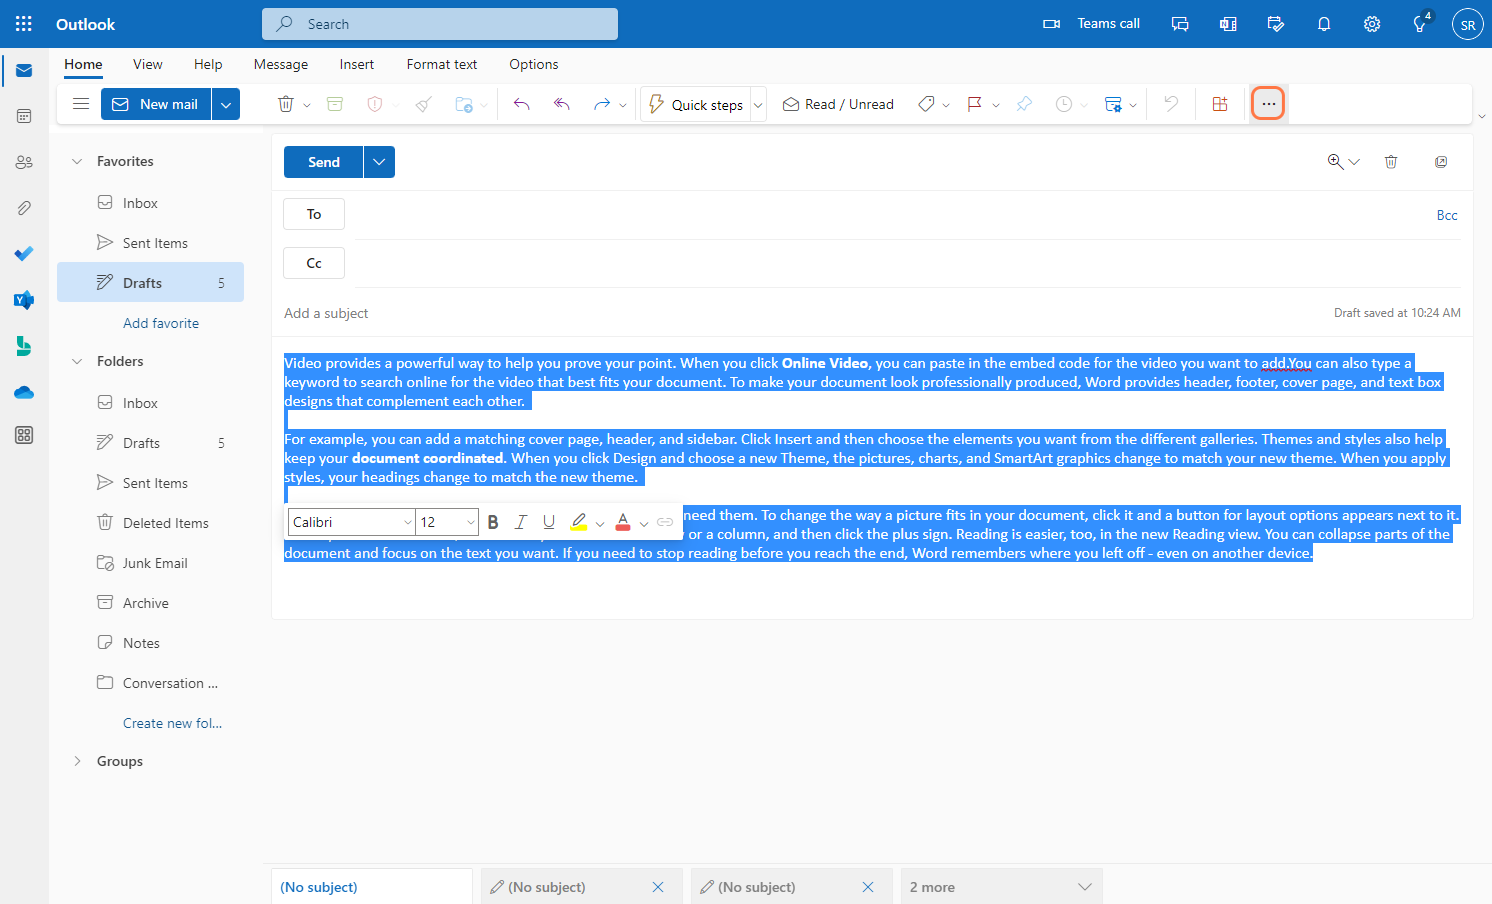Click the Insert link icon in the mini toolbar
The width and height of the screenshot is (1492, 904).
click(x=665, y=522)
